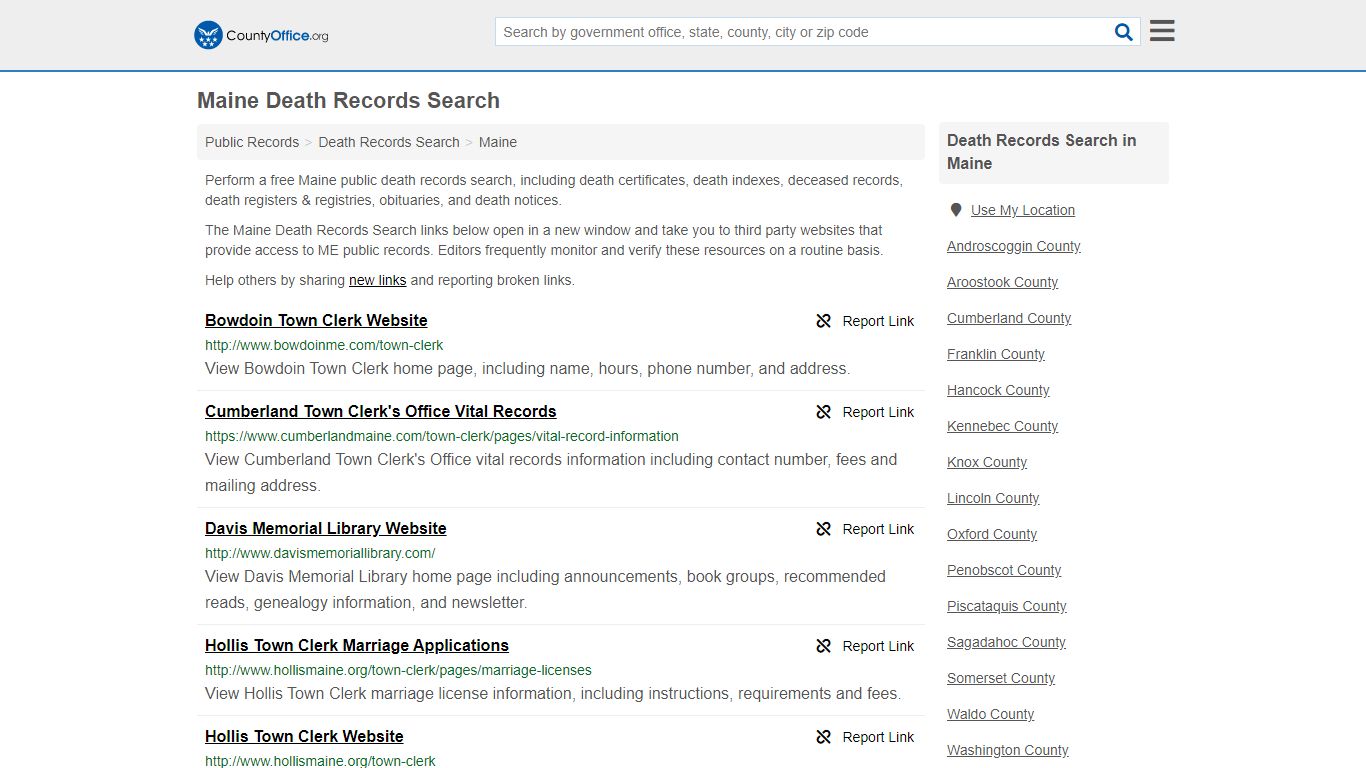Report Link for Davis Memorial Library Website
This screenshot has height=768, width=1366.
pos(878,529)
